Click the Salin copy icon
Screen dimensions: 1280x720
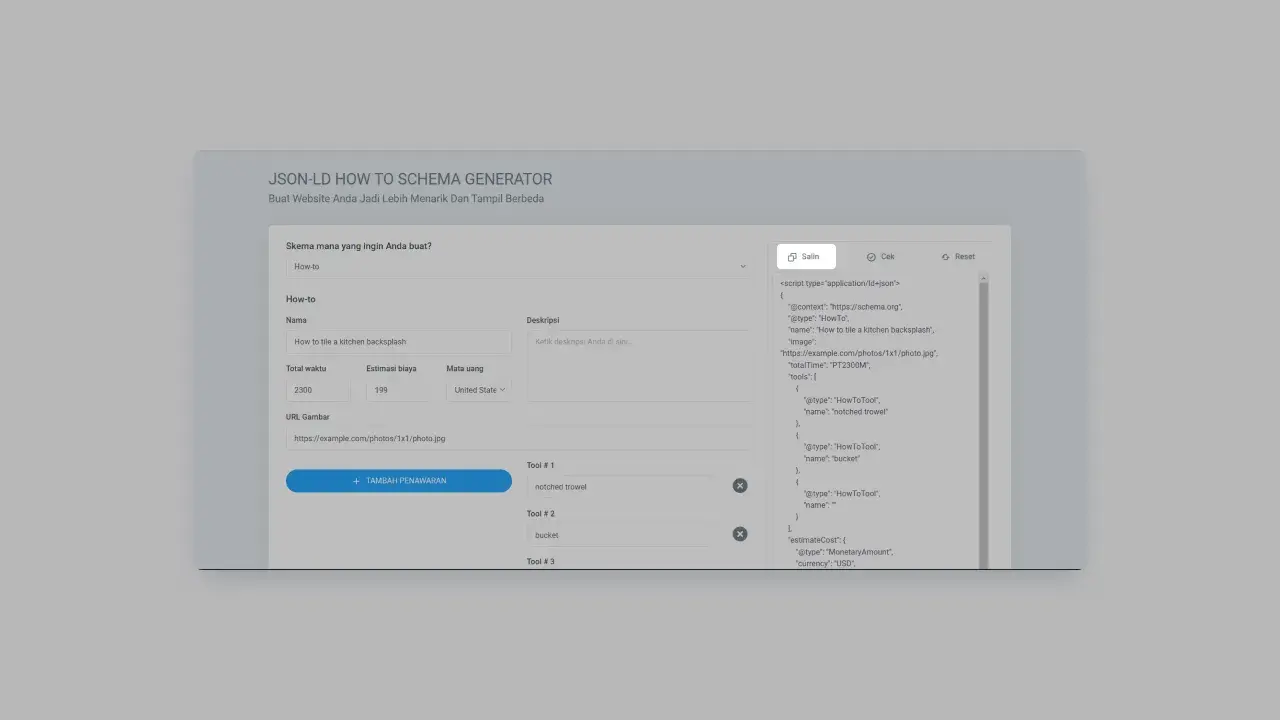[792, 257]
